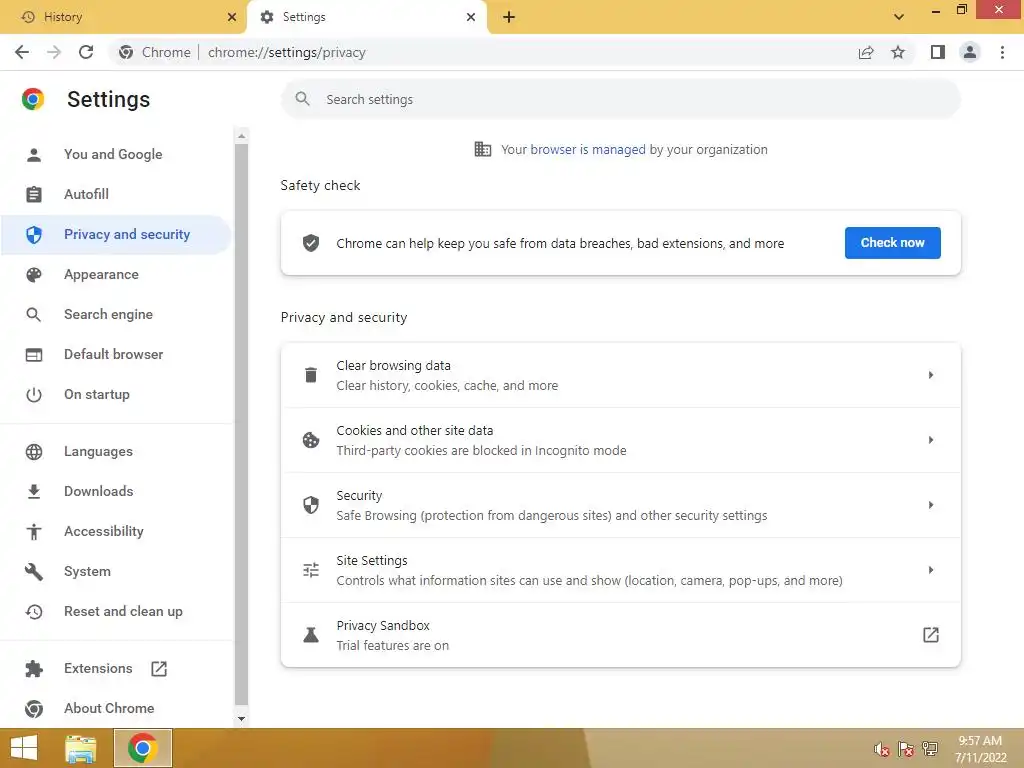Click the share page icon
Viewport: 1024px width, 768px height.
point(866,52)
